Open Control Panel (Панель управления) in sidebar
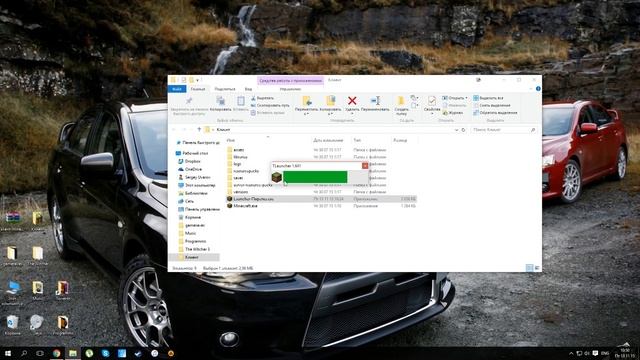This screenshot has width=640, height=360. click(199, 209)
